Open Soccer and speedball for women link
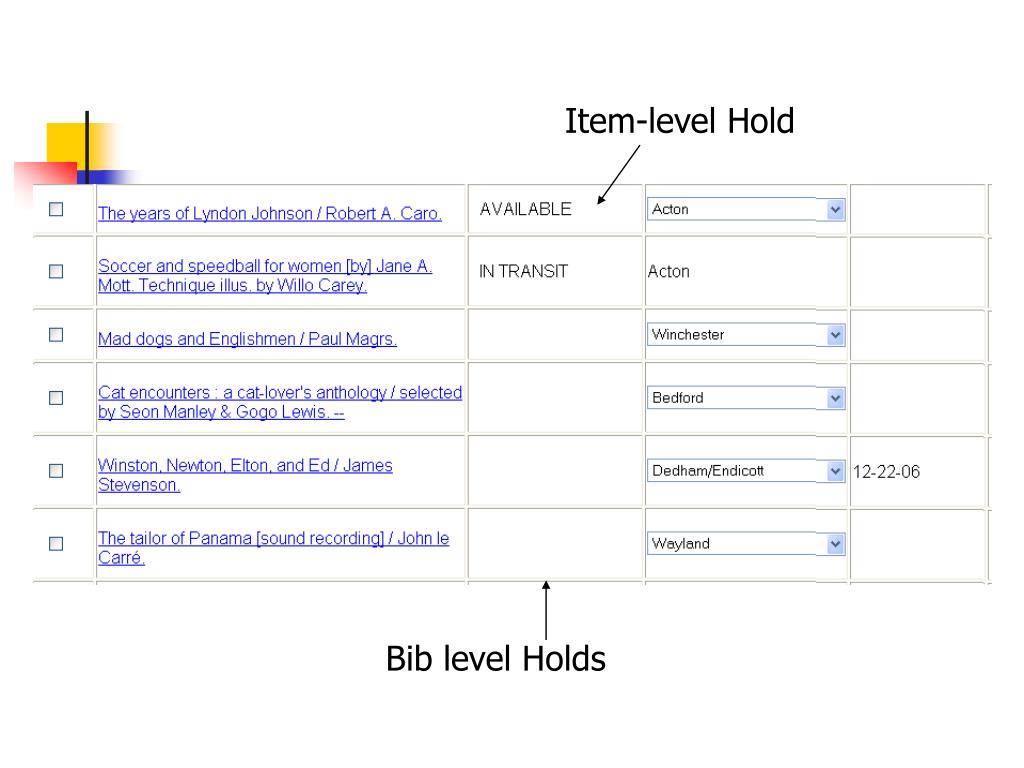Image resolution: width=1024 pixels, height=768 pixels. [x=265, y=276]
